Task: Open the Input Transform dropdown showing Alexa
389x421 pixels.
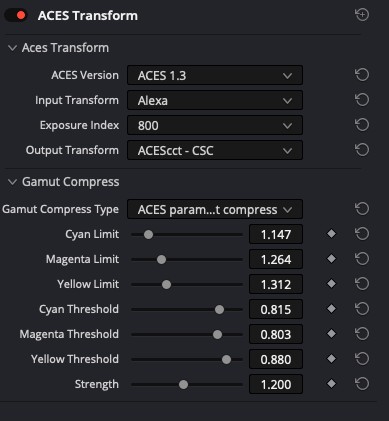Action: coord(215,100)
